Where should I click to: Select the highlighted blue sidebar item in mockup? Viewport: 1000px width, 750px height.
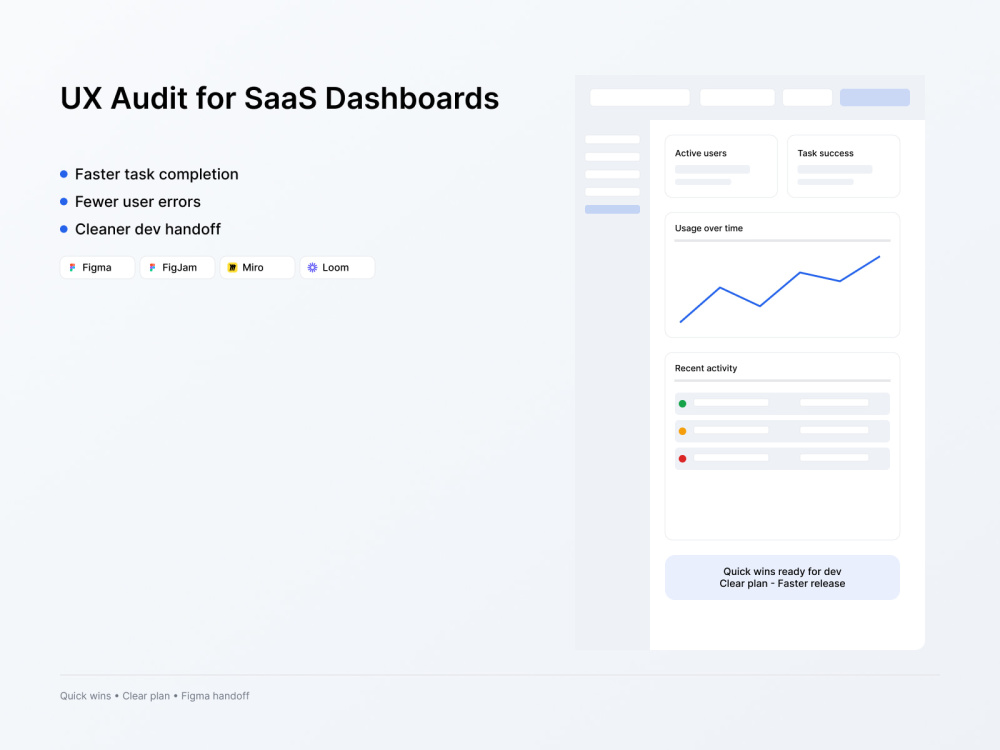pos(612,209)
